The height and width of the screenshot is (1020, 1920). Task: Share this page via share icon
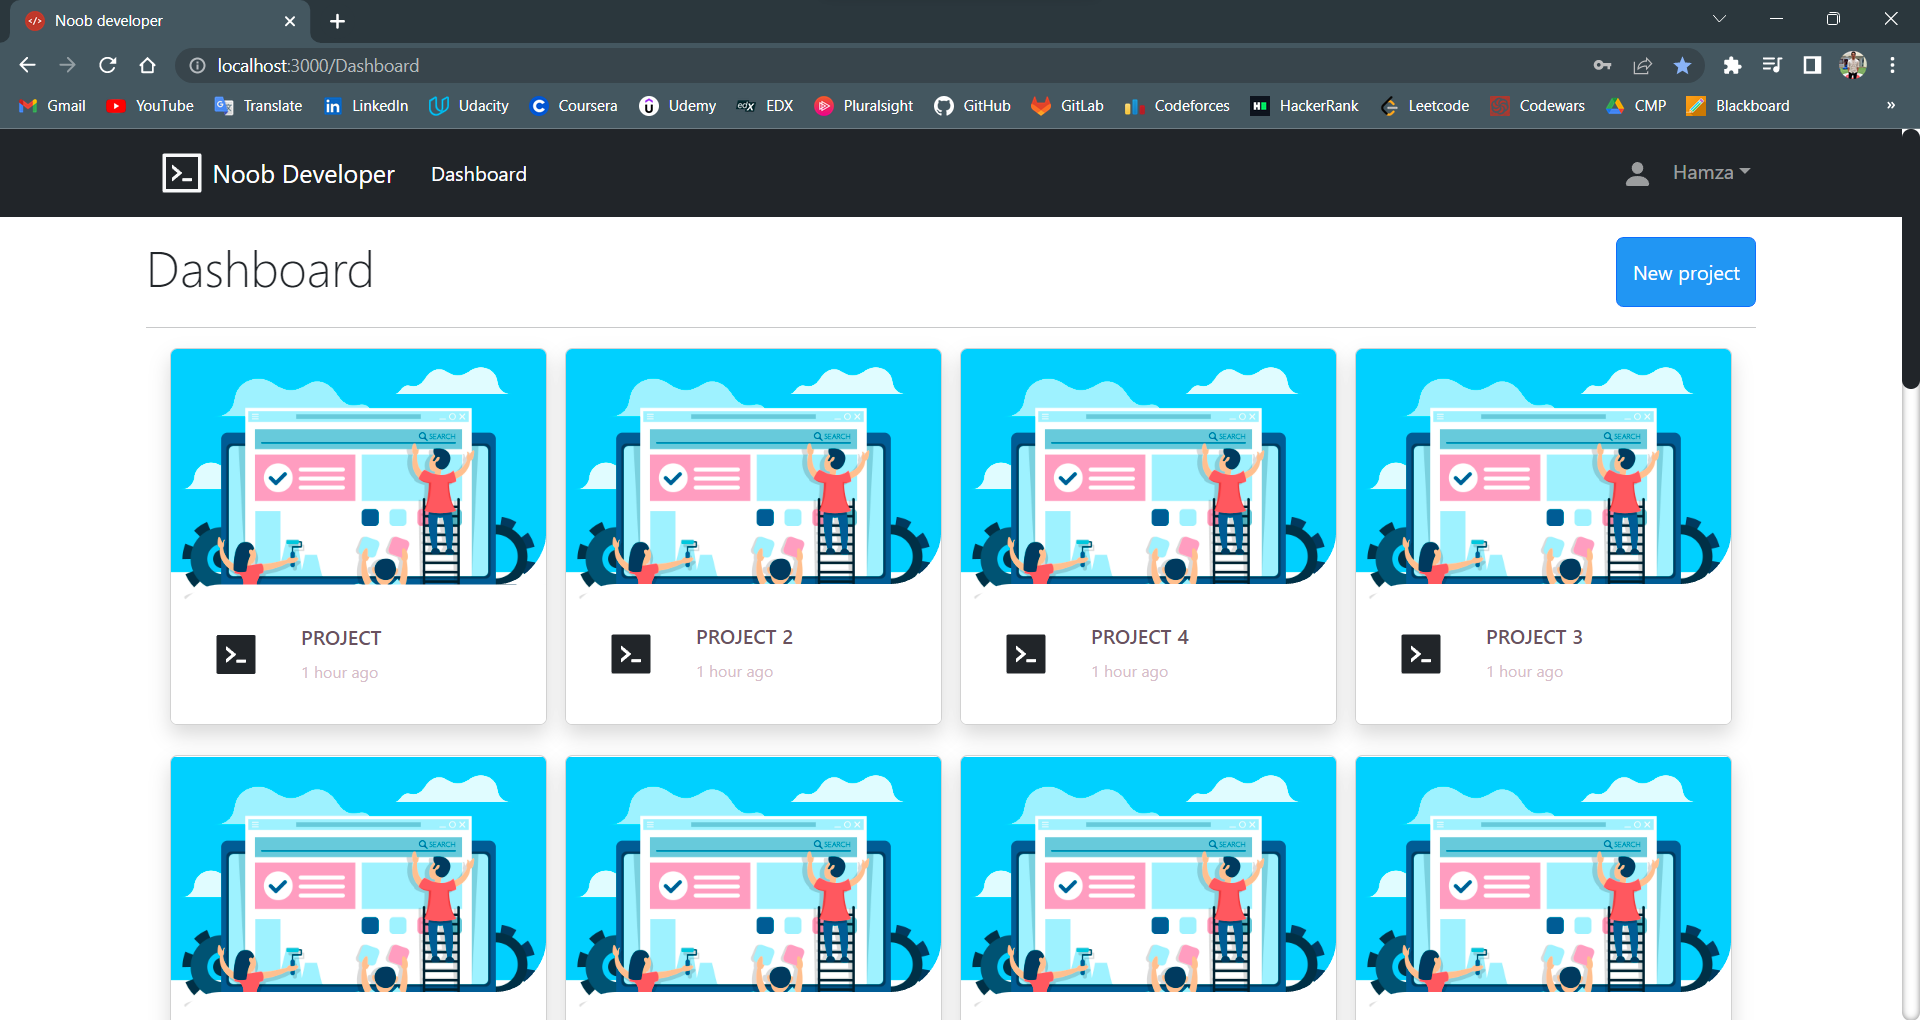coord(1642,65)
